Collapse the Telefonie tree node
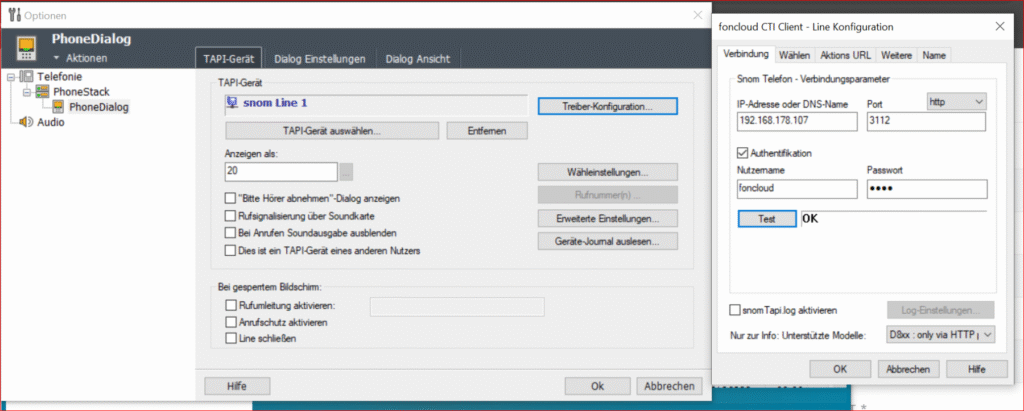This screenshot has width=1024, height=411. [x=10, y=76]
